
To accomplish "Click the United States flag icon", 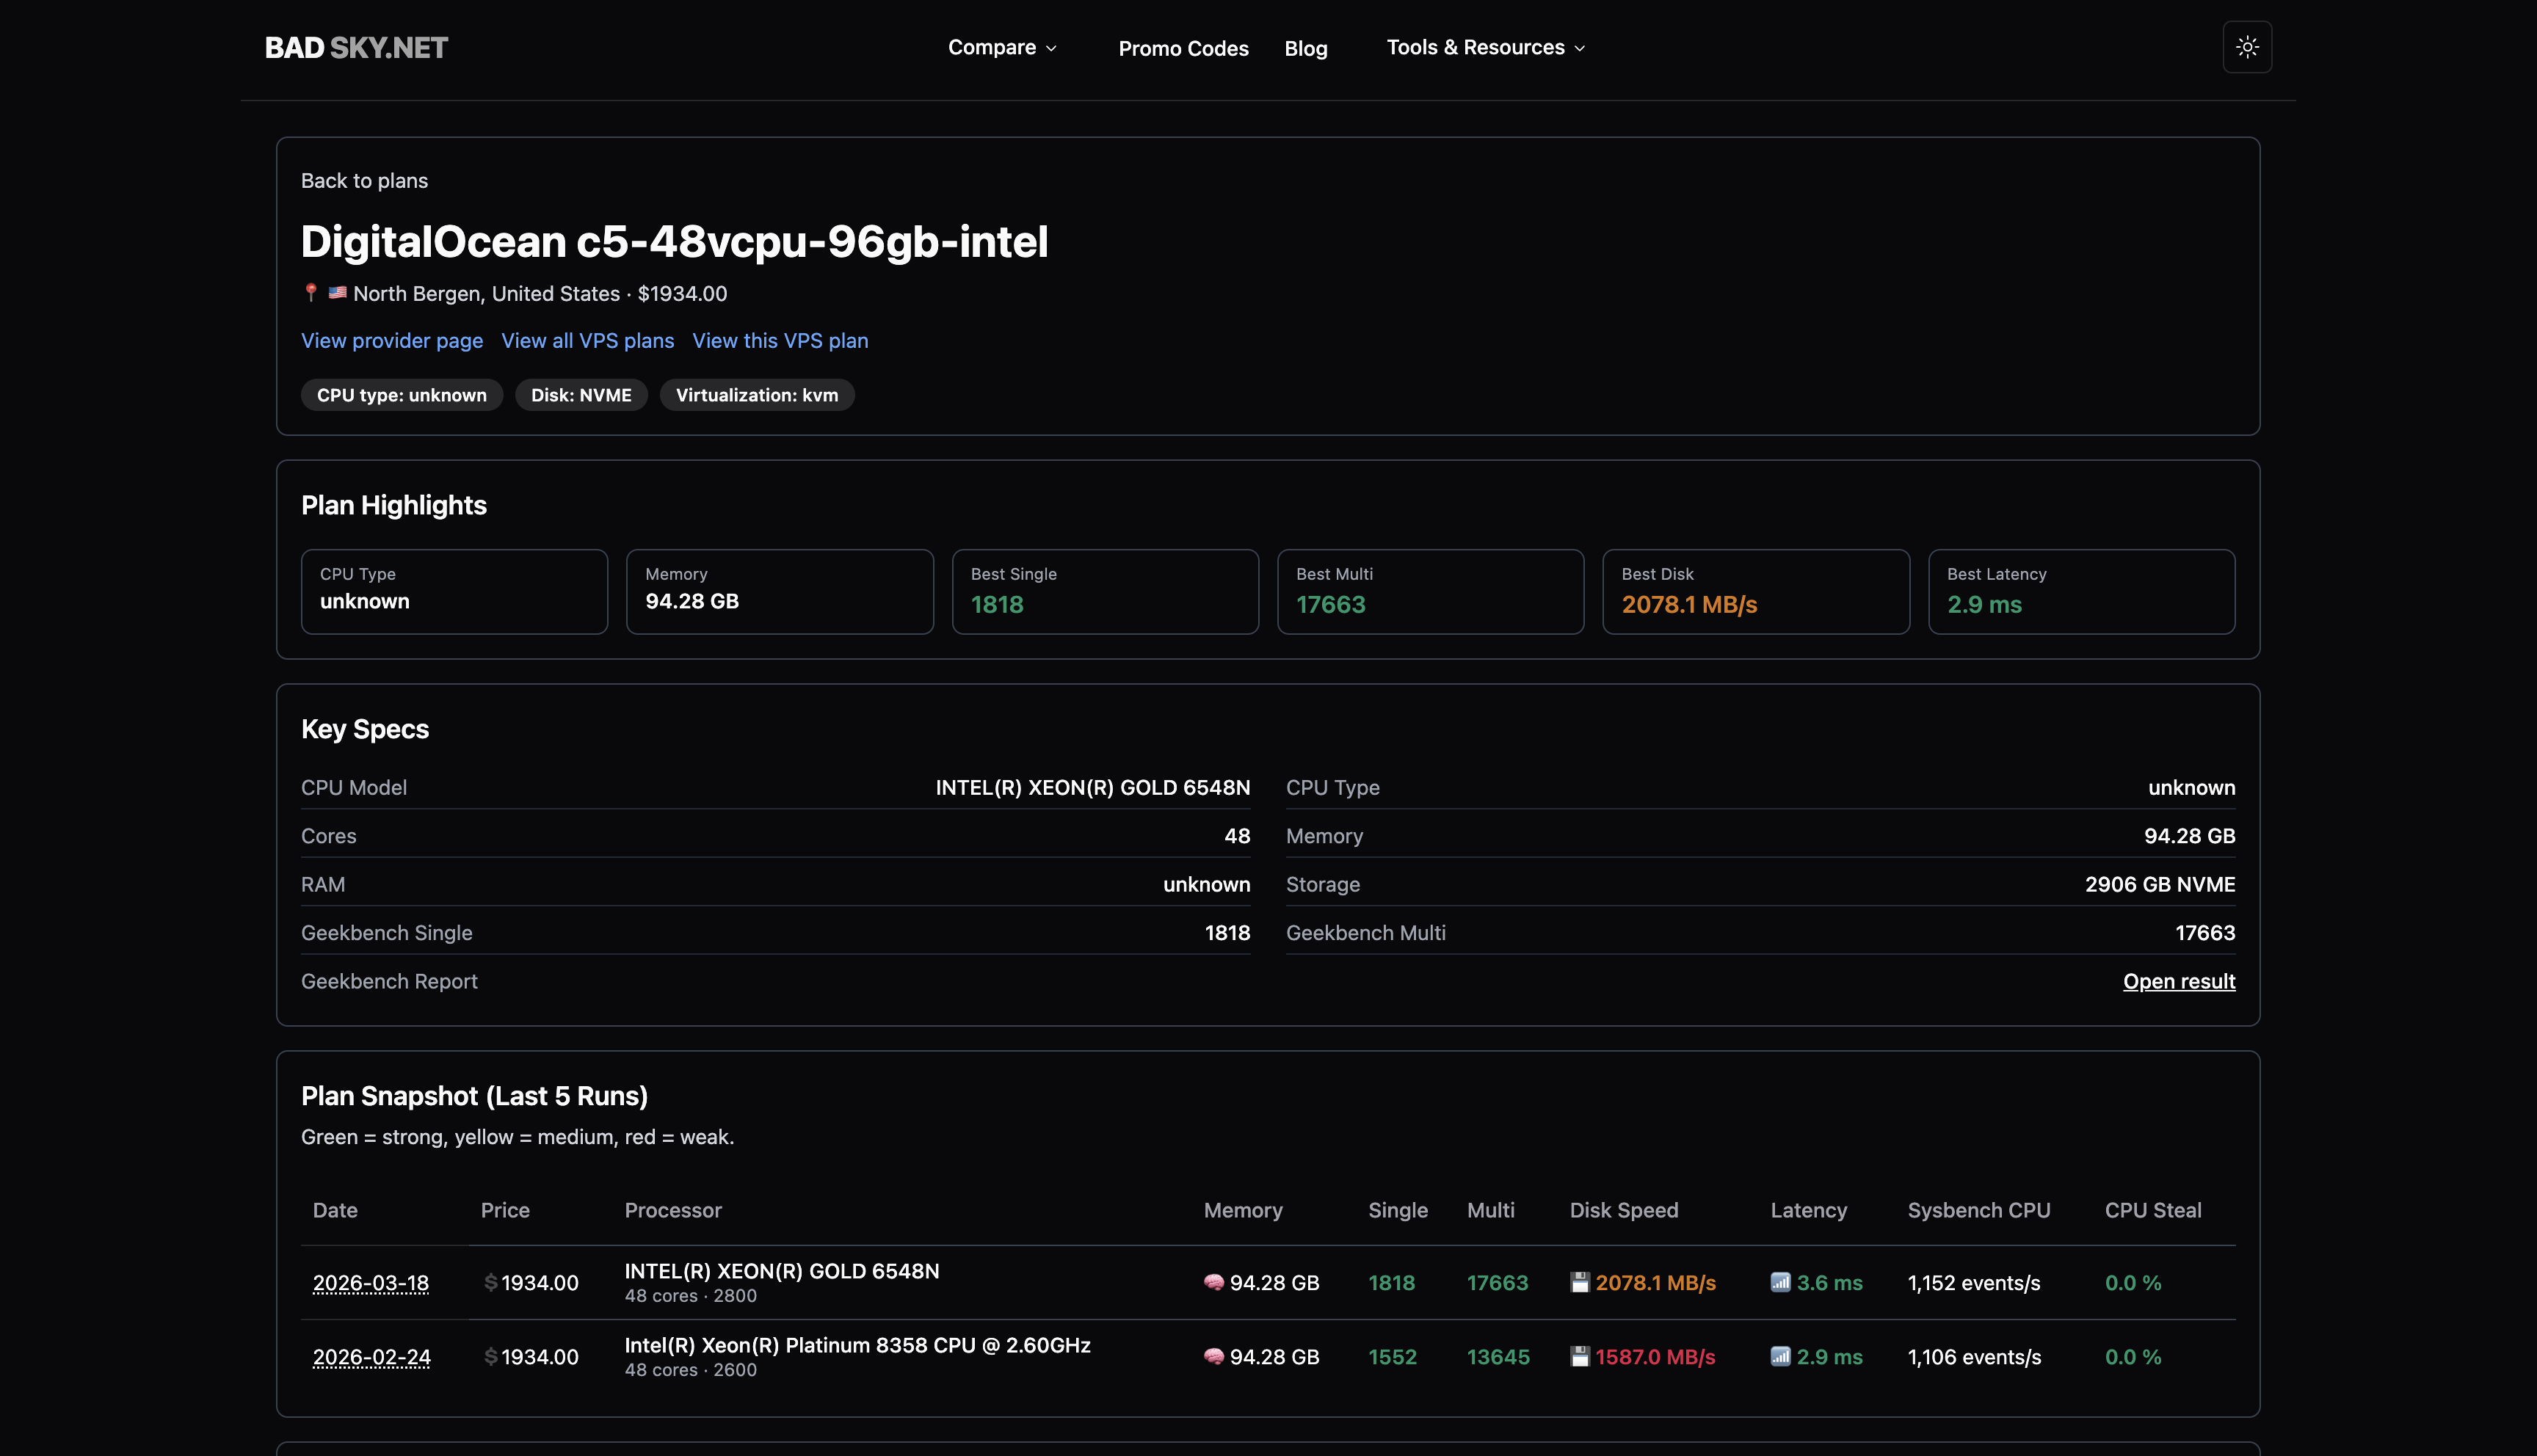I will pos(338,292).
